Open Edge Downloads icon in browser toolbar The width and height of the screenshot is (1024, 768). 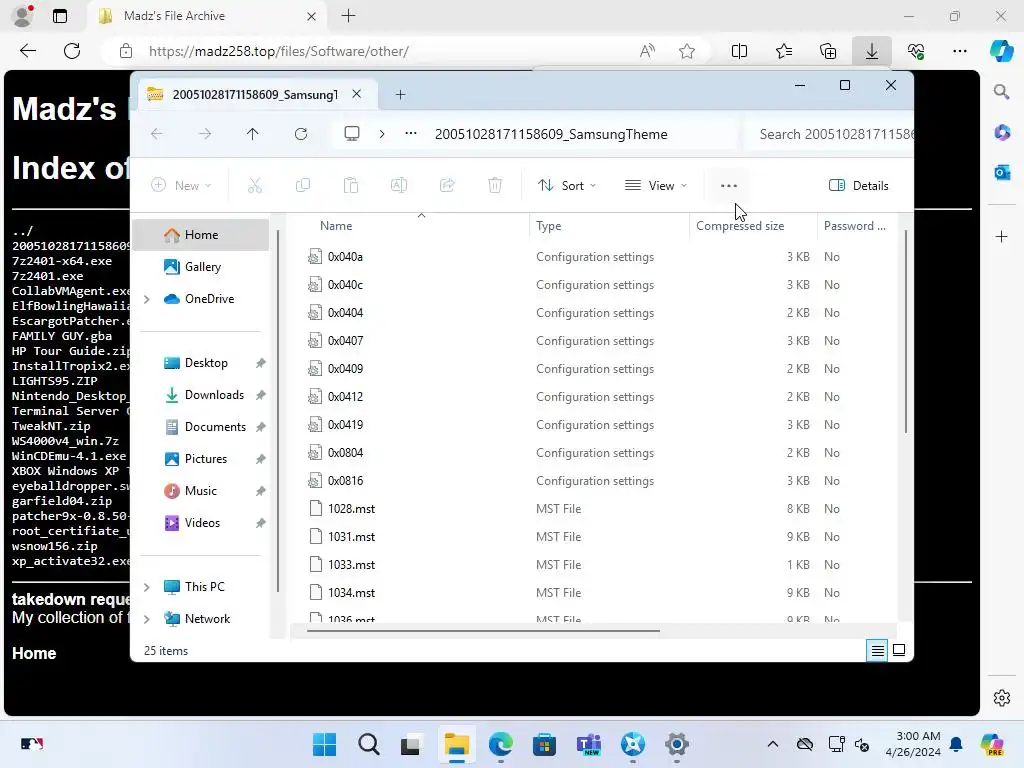872,51
